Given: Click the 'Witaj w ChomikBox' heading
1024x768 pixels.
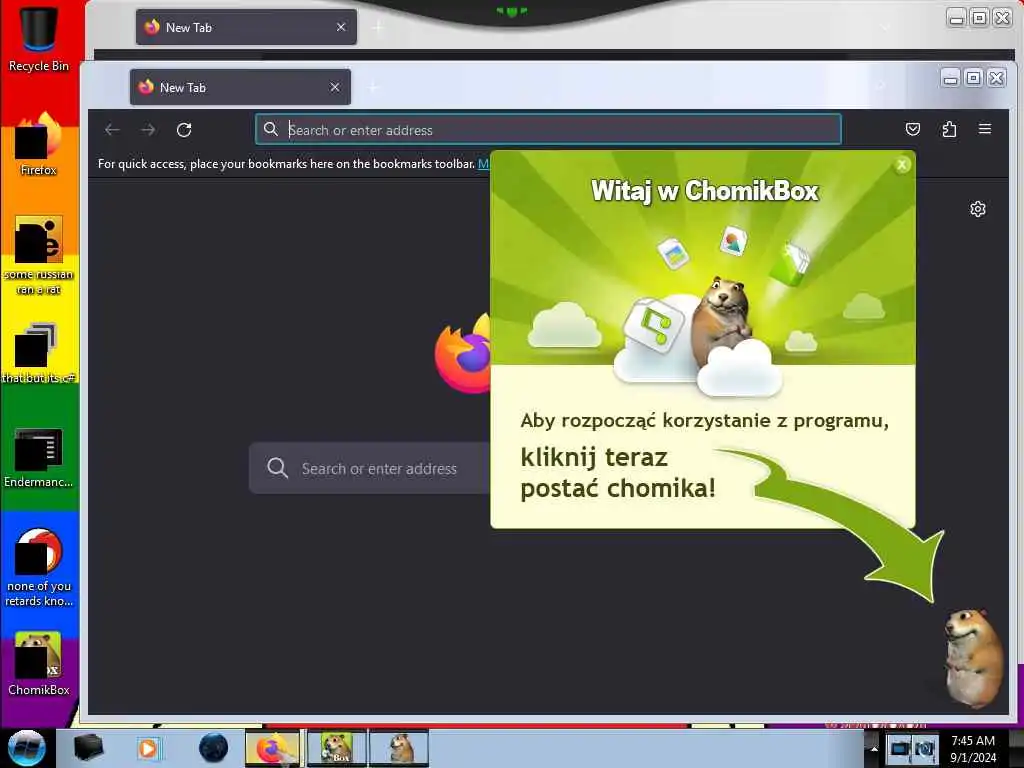Looking at the screenshot, I should pyautogui.click(x=704, y=191).
